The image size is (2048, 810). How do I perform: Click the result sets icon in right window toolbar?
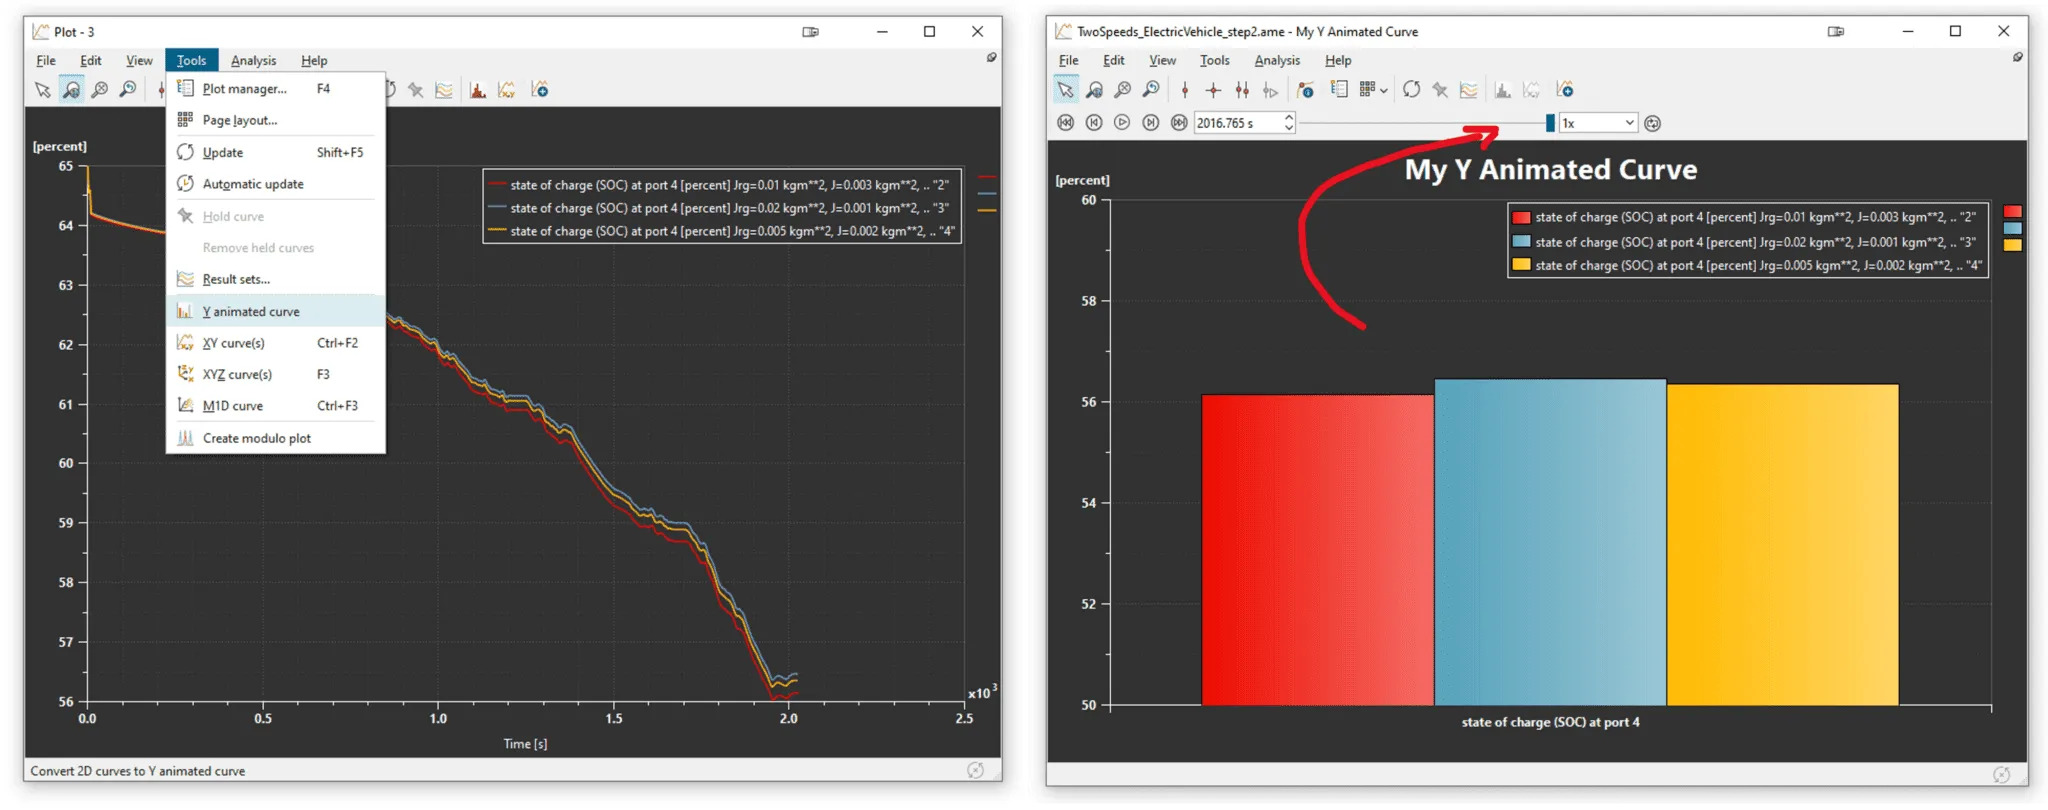click(1468, 90)
